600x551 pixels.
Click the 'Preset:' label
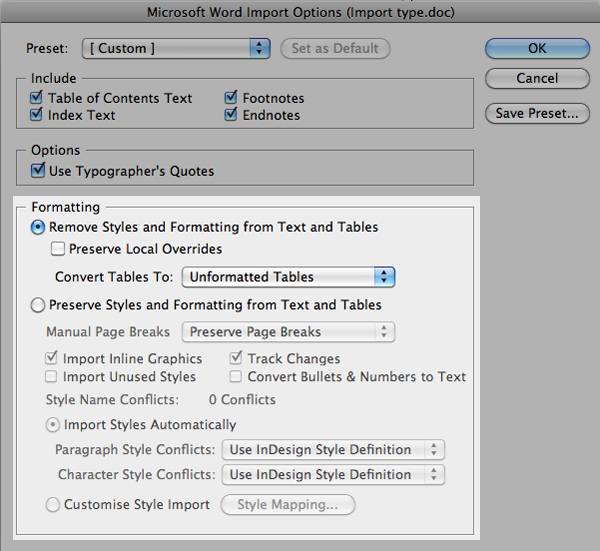tap(47, 49)
